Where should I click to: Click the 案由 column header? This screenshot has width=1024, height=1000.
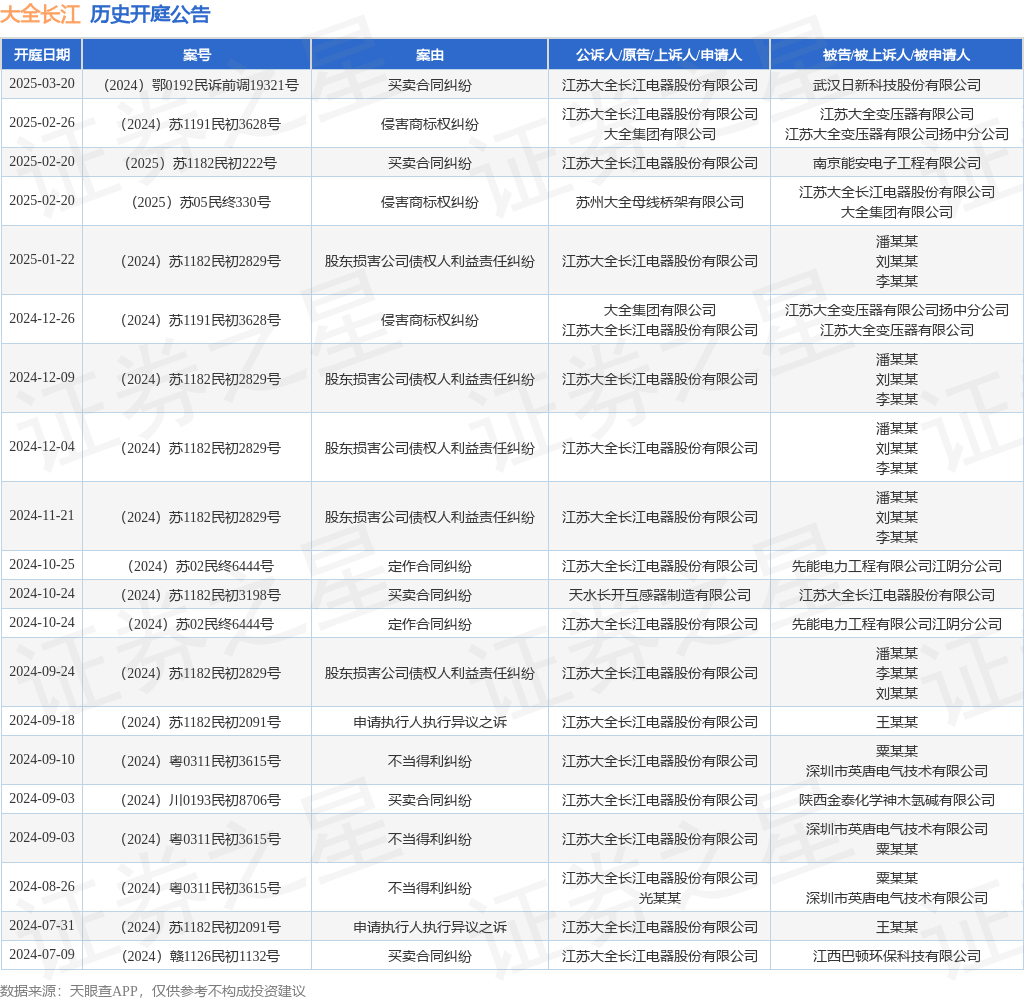pos(430,55)
